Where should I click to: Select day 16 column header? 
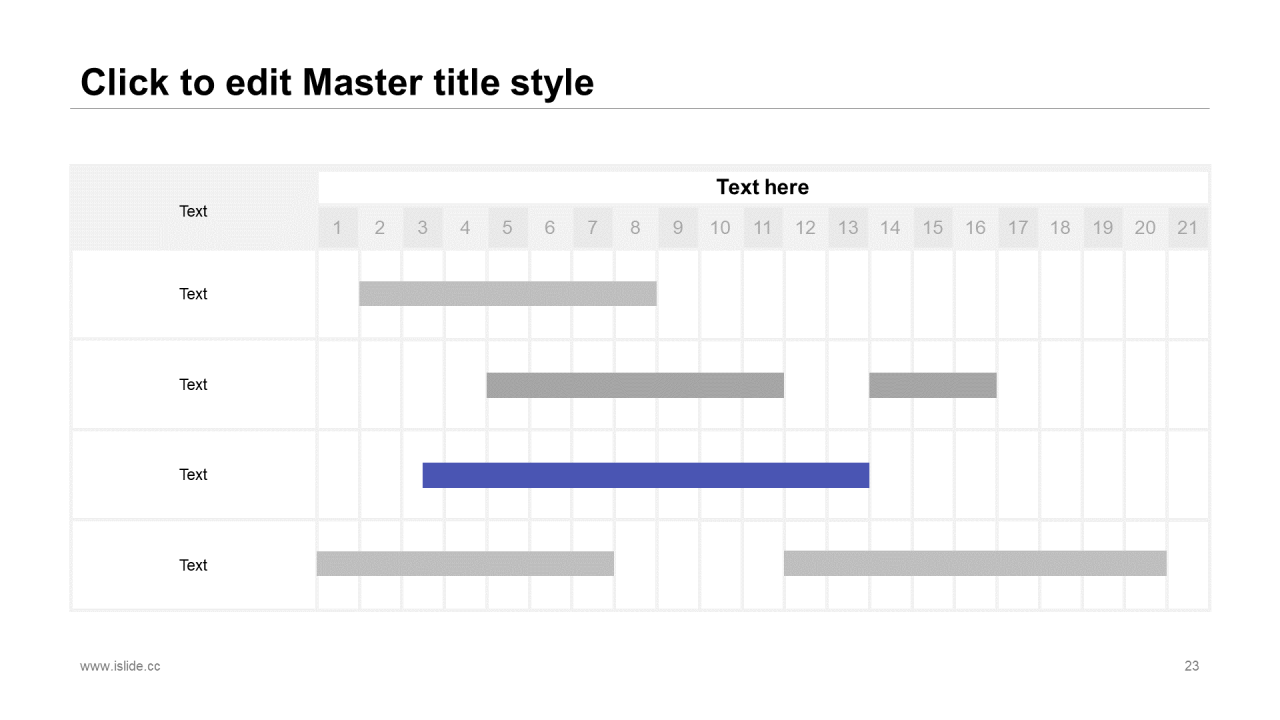[x=975, y=228]
